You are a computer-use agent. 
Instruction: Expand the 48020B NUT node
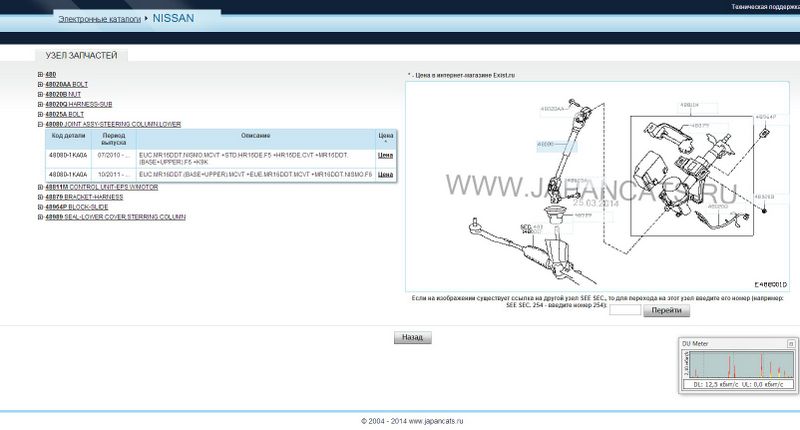[x=40, y=94]
